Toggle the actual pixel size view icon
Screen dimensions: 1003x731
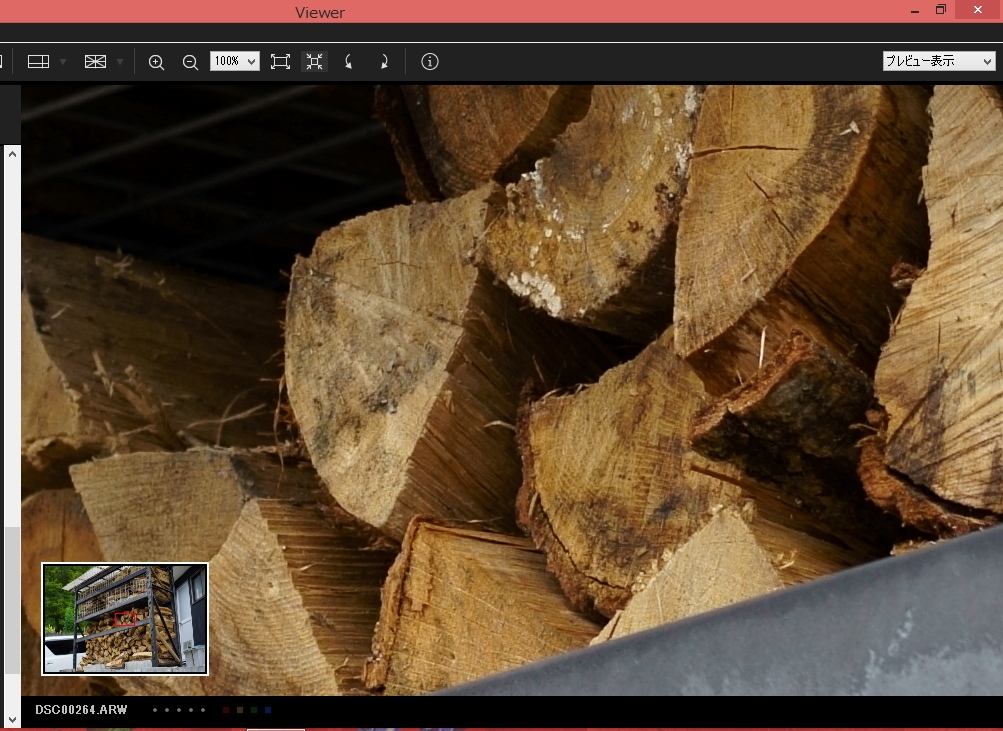pos(314,62)
